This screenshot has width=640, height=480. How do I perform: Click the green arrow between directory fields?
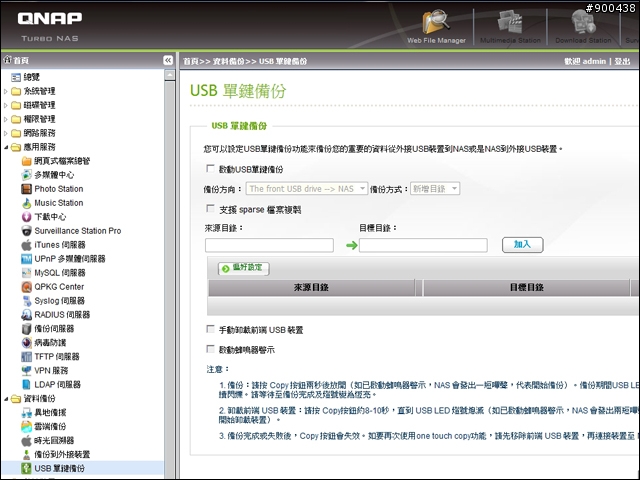click(x=351, y=245)
